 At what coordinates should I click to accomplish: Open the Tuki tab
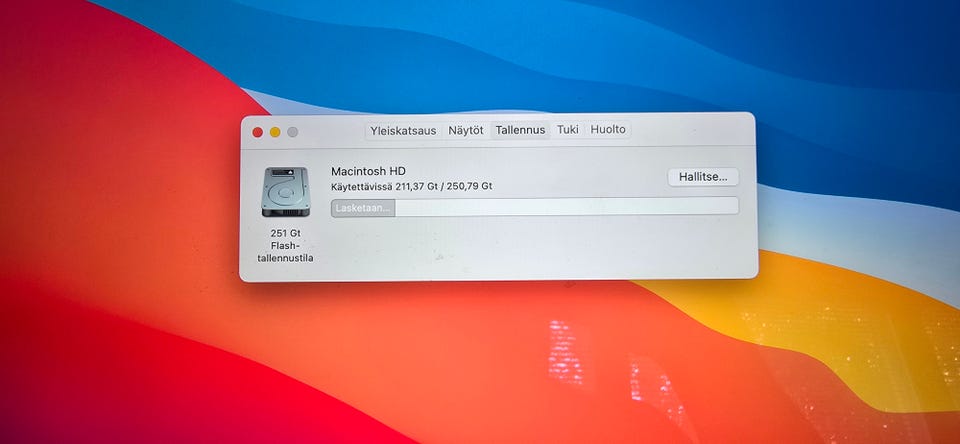pyautogui.click(x=568, y=130)
